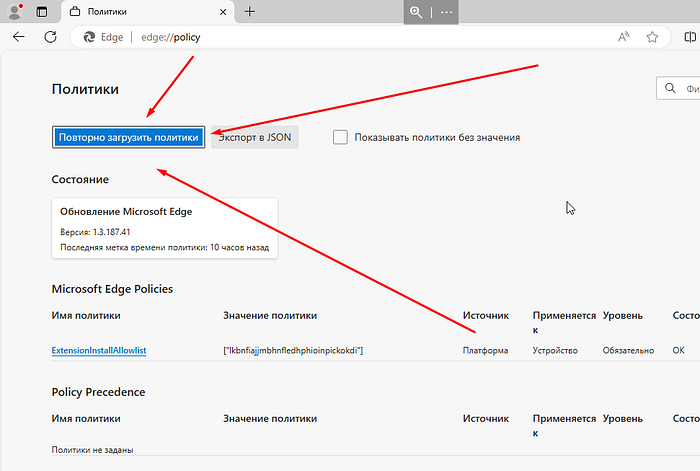700x471 pixels.
Task: Click the Платформа source cell
Action: (x=485, y=350)
